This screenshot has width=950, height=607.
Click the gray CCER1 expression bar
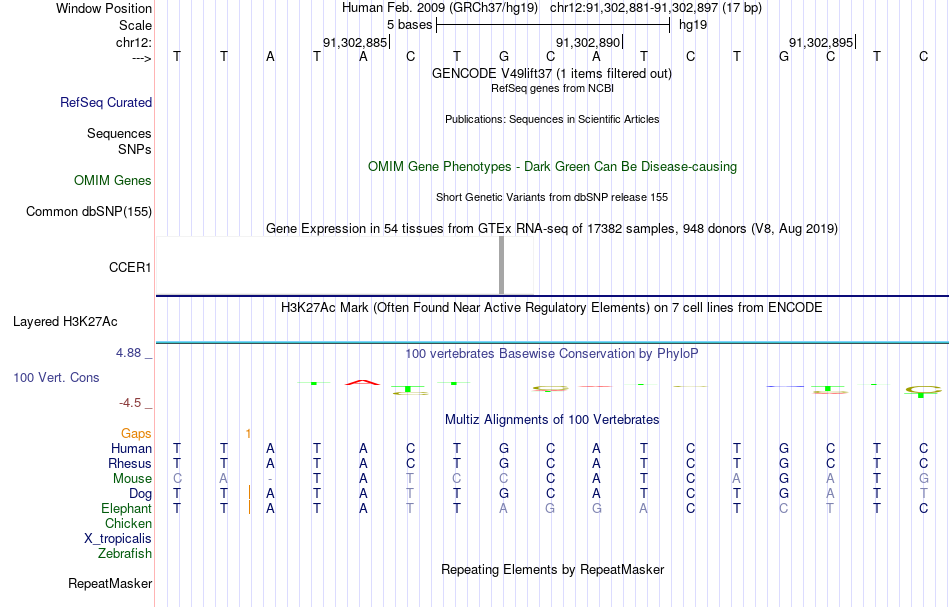coord(501,265)
